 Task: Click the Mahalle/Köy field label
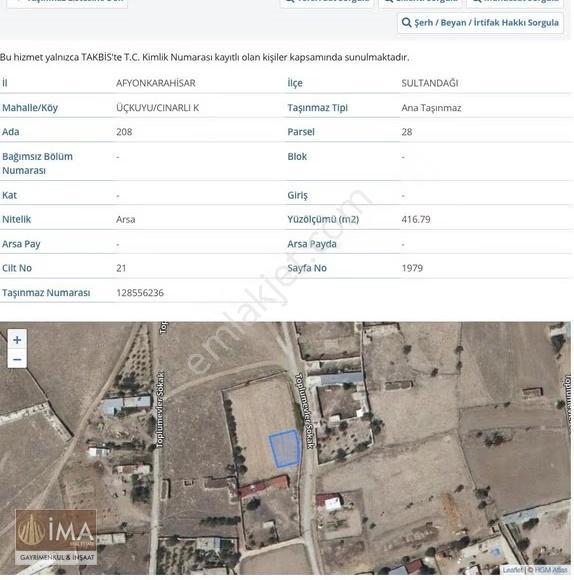(x=30, y=108)
